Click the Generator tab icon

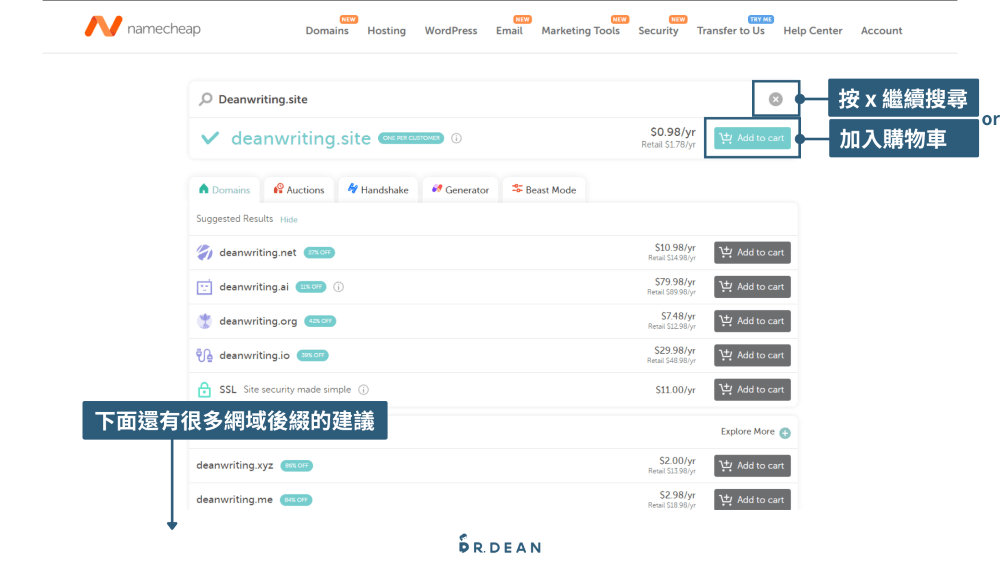pos(437,188)
